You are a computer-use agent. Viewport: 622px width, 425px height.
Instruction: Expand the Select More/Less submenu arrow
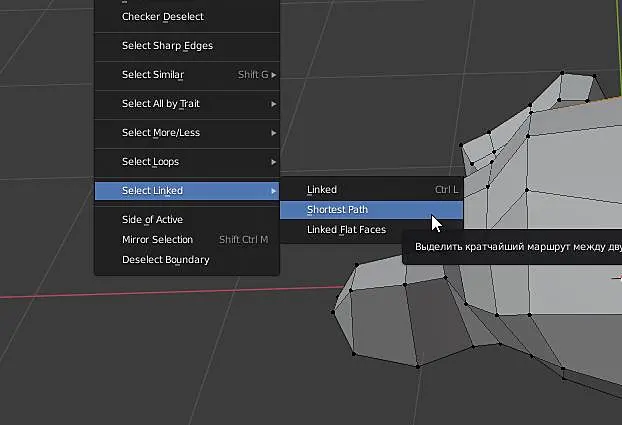(274, 133)
